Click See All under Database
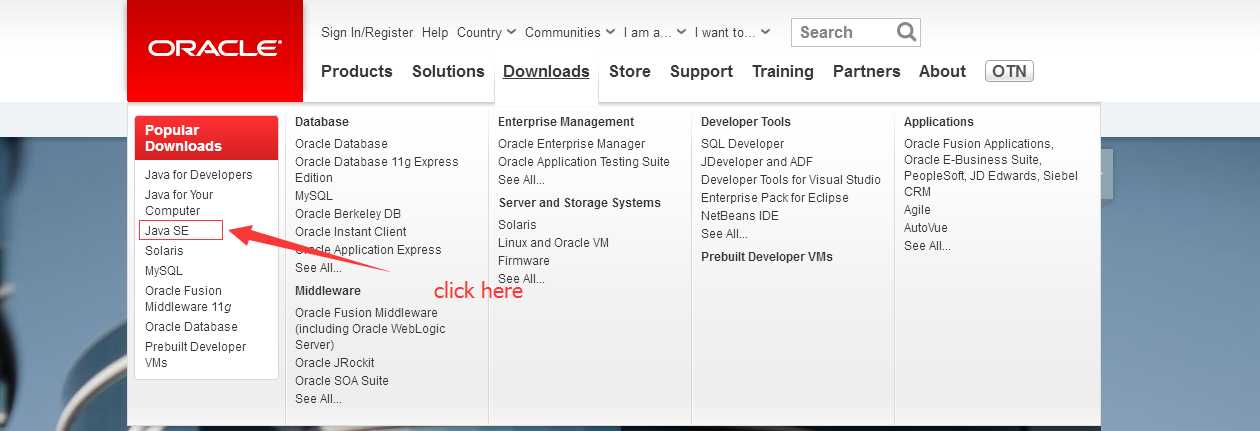The height and width of the screenshot is (431, 1260). 318,268
